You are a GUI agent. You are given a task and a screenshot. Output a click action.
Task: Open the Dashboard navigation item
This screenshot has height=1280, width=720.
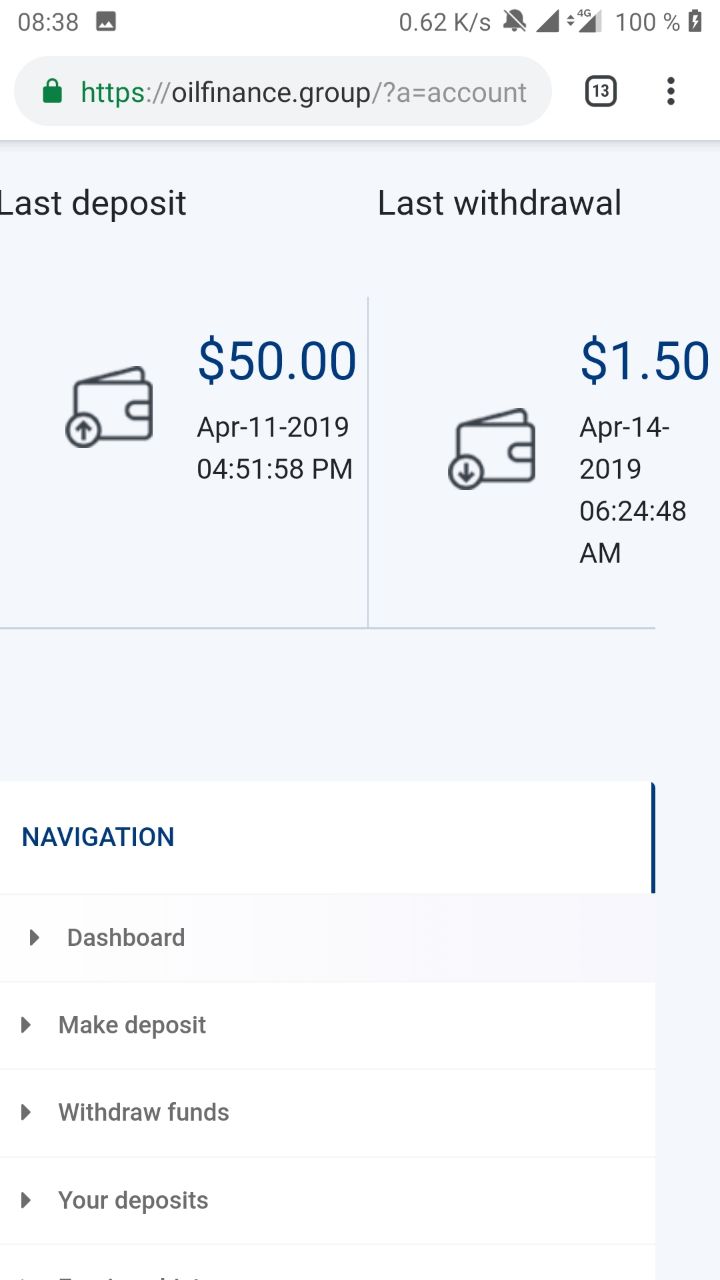[x=327, y=938]
